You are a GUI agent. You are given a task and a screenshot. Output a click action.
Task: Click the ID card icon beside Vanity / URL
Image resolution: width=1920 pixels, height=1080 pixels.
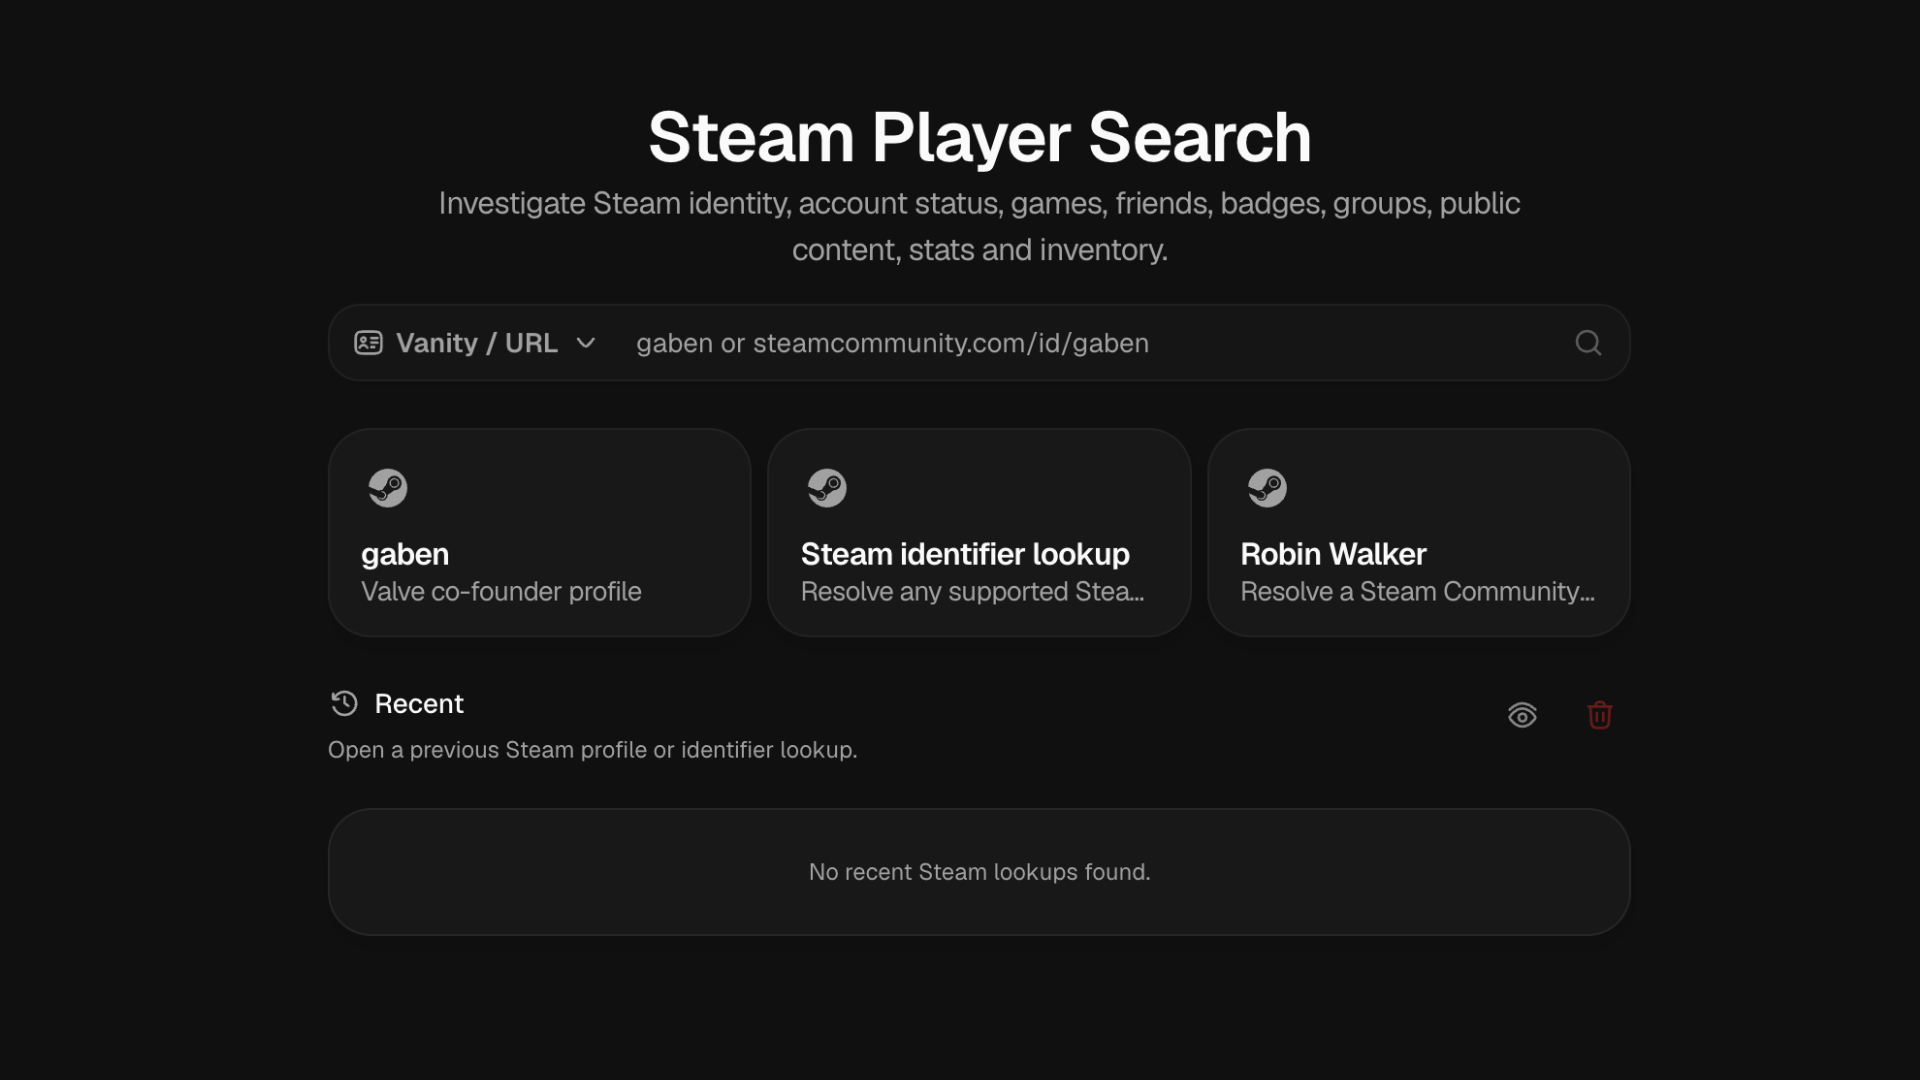coord(368,343)
